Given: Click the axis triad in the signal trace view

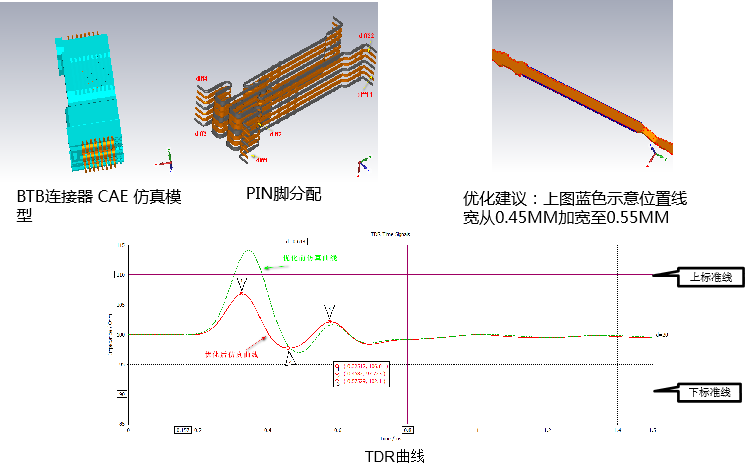Looking at the screenshot, I should pos(657,152).
